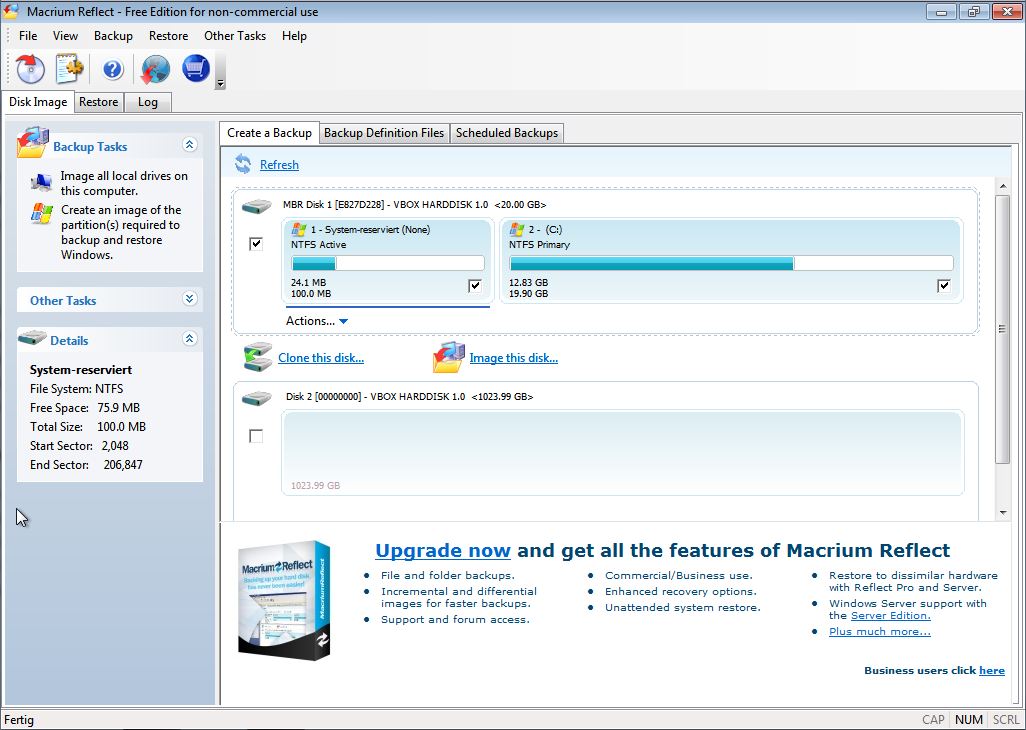Switch to the Scheduled Backups tab

(x=507, y=133)
